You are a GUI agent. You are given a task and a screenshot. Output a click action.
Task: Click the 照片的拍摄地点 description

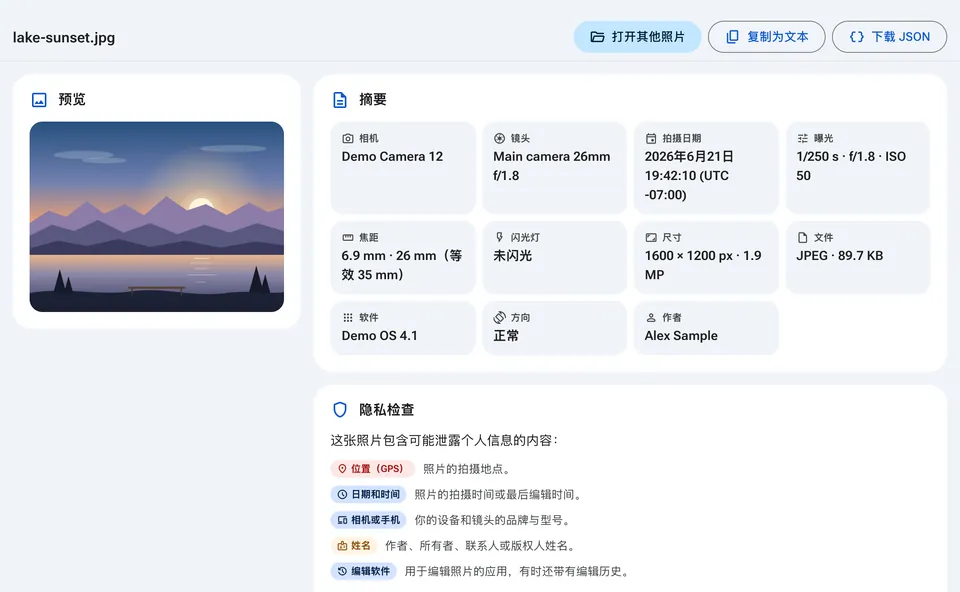tap(467, 469)
